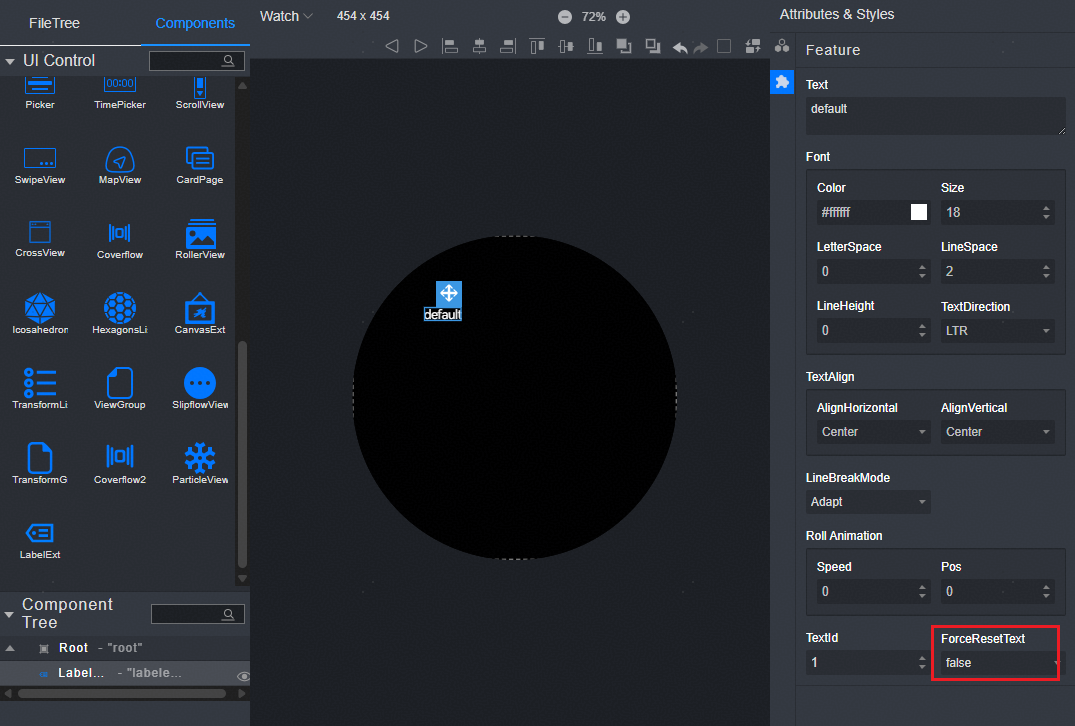Open the Watch device selector
This screenshot has width=1075, height=726.
click(x=286, y=16)
